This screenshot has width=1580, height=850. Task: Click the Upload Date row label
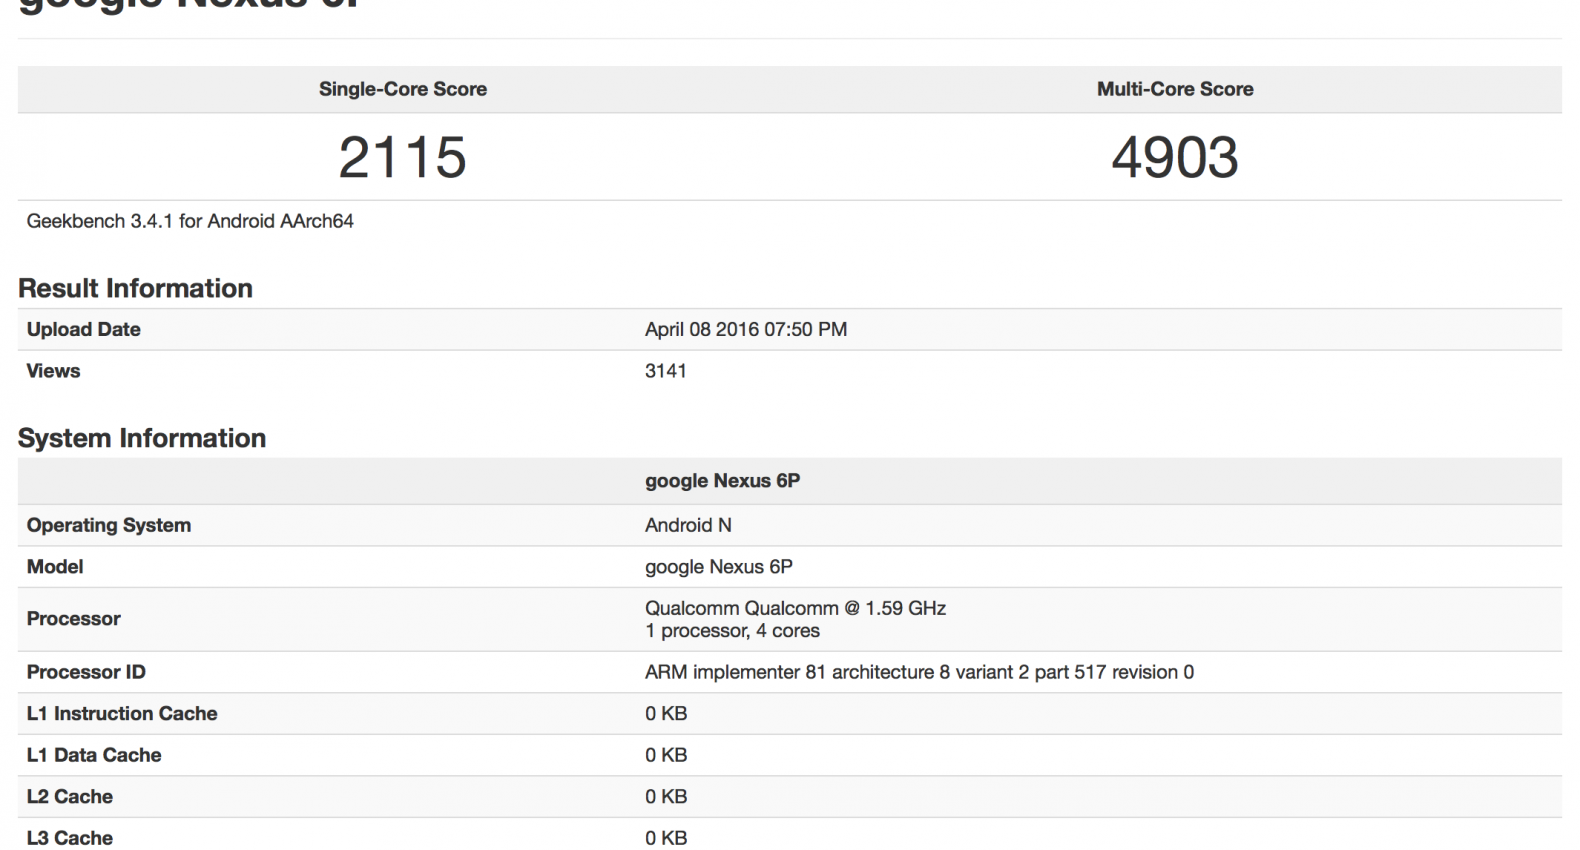point(83,329)
